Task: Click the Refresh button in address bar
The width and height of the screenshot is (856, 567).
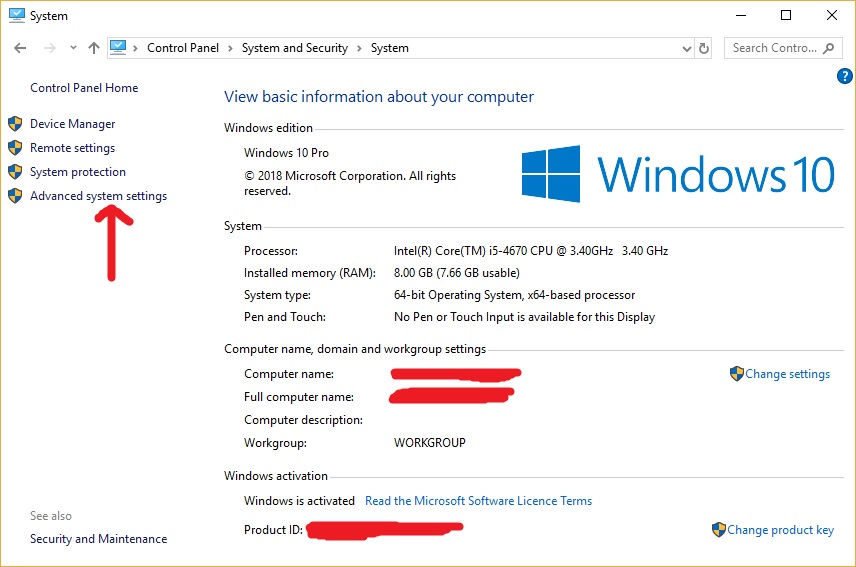Action: [704, 48]
